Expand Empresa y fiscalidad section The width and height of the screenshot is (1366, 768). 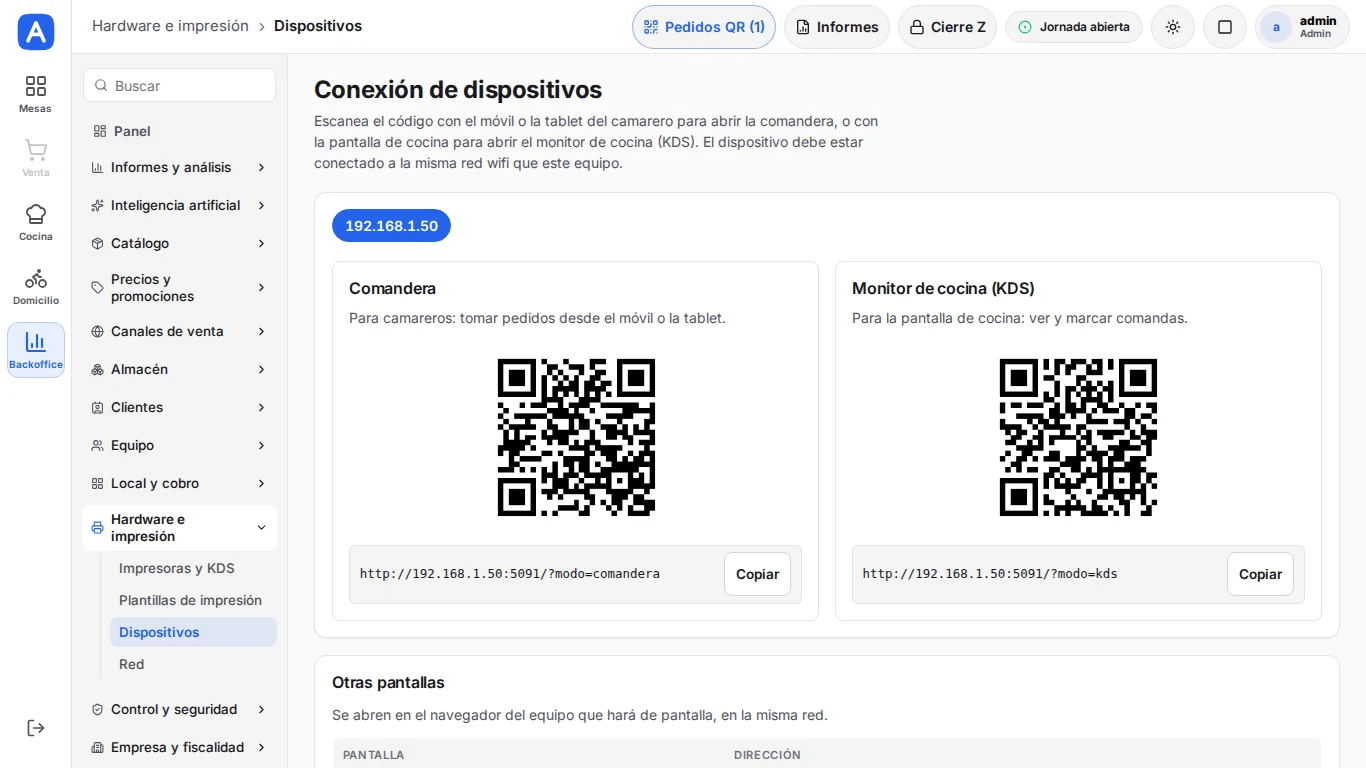[x=179, y=747]
